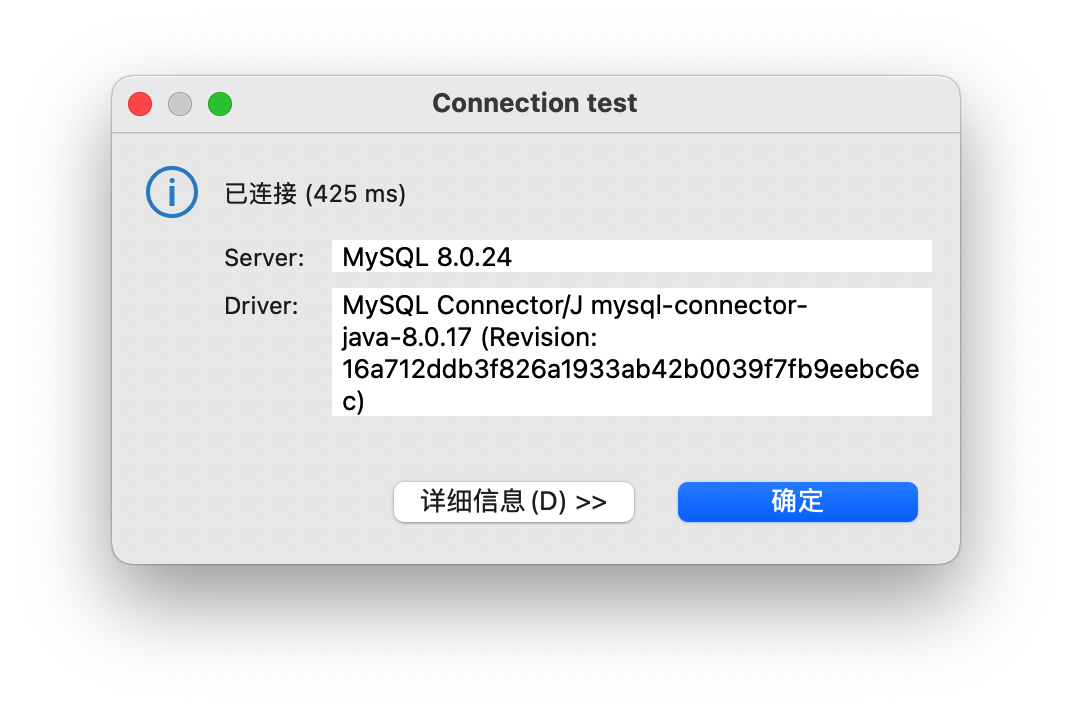Confirm by pressing the 确定 button
1072x712 pixels.
(797, 501)
